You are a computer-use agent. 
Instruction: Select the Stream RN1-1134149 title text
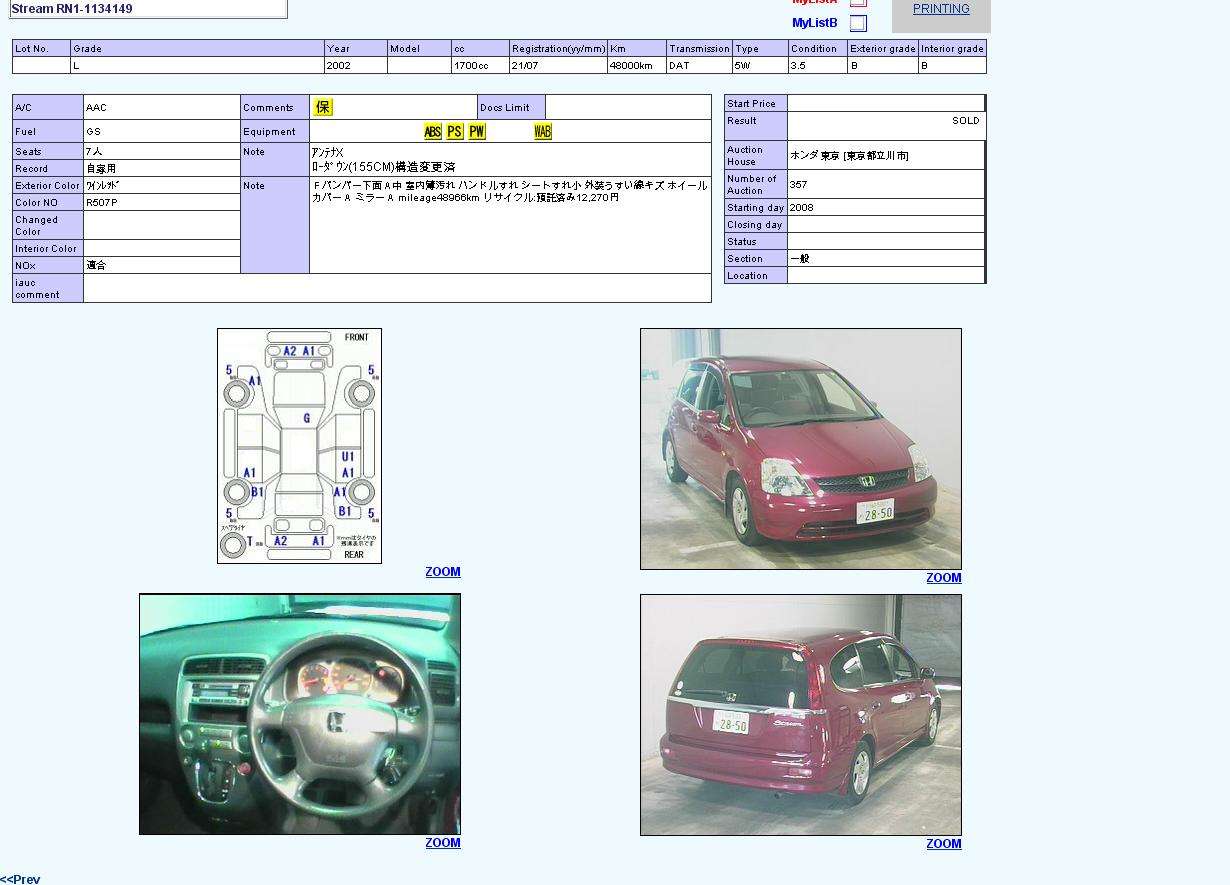click(x=71, y=9)
